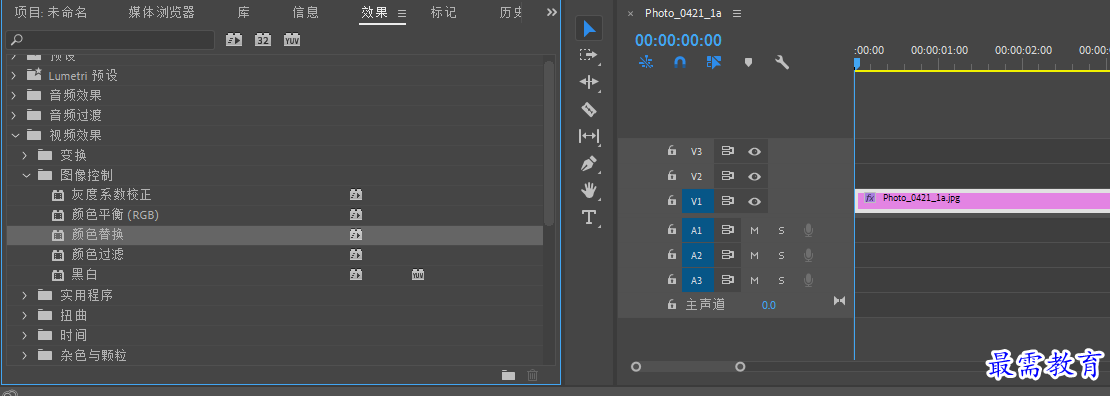1110x396 pixels.
Task: Mute the A1 audio track
Action: pos(755,230)
